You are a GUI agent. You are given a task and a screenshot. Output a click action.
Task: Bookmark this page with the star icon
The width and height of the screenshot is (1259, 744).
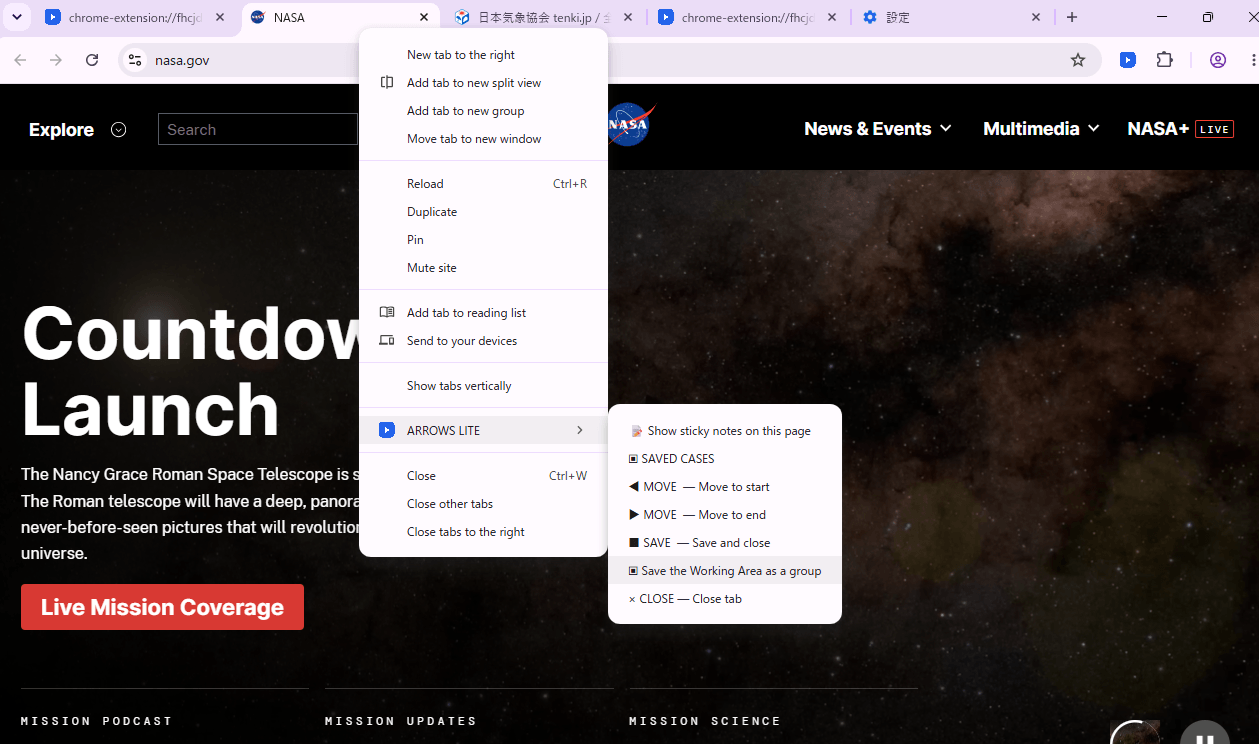pos(1078,60)
